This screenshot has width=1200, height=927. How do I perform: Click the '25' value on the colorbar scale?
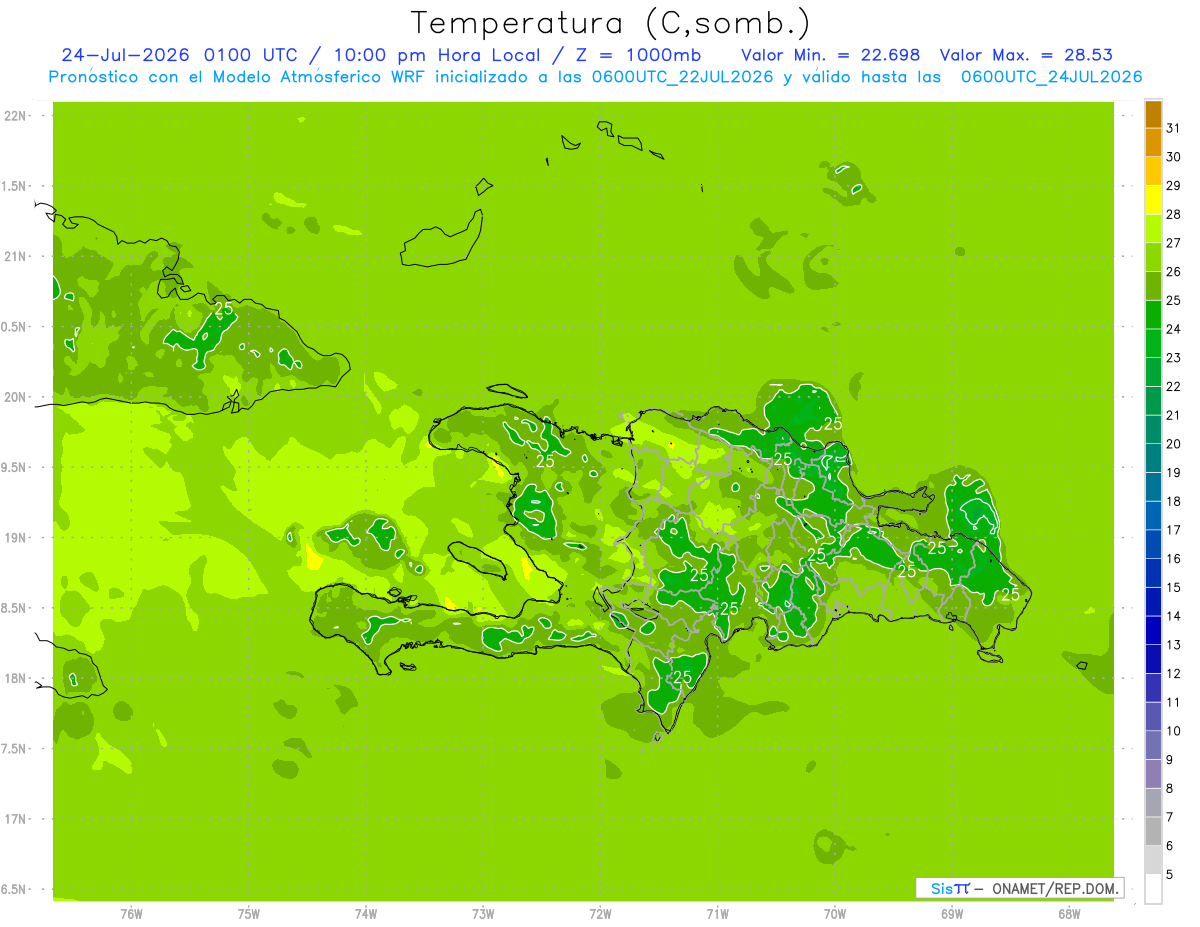click(1174, 300)
